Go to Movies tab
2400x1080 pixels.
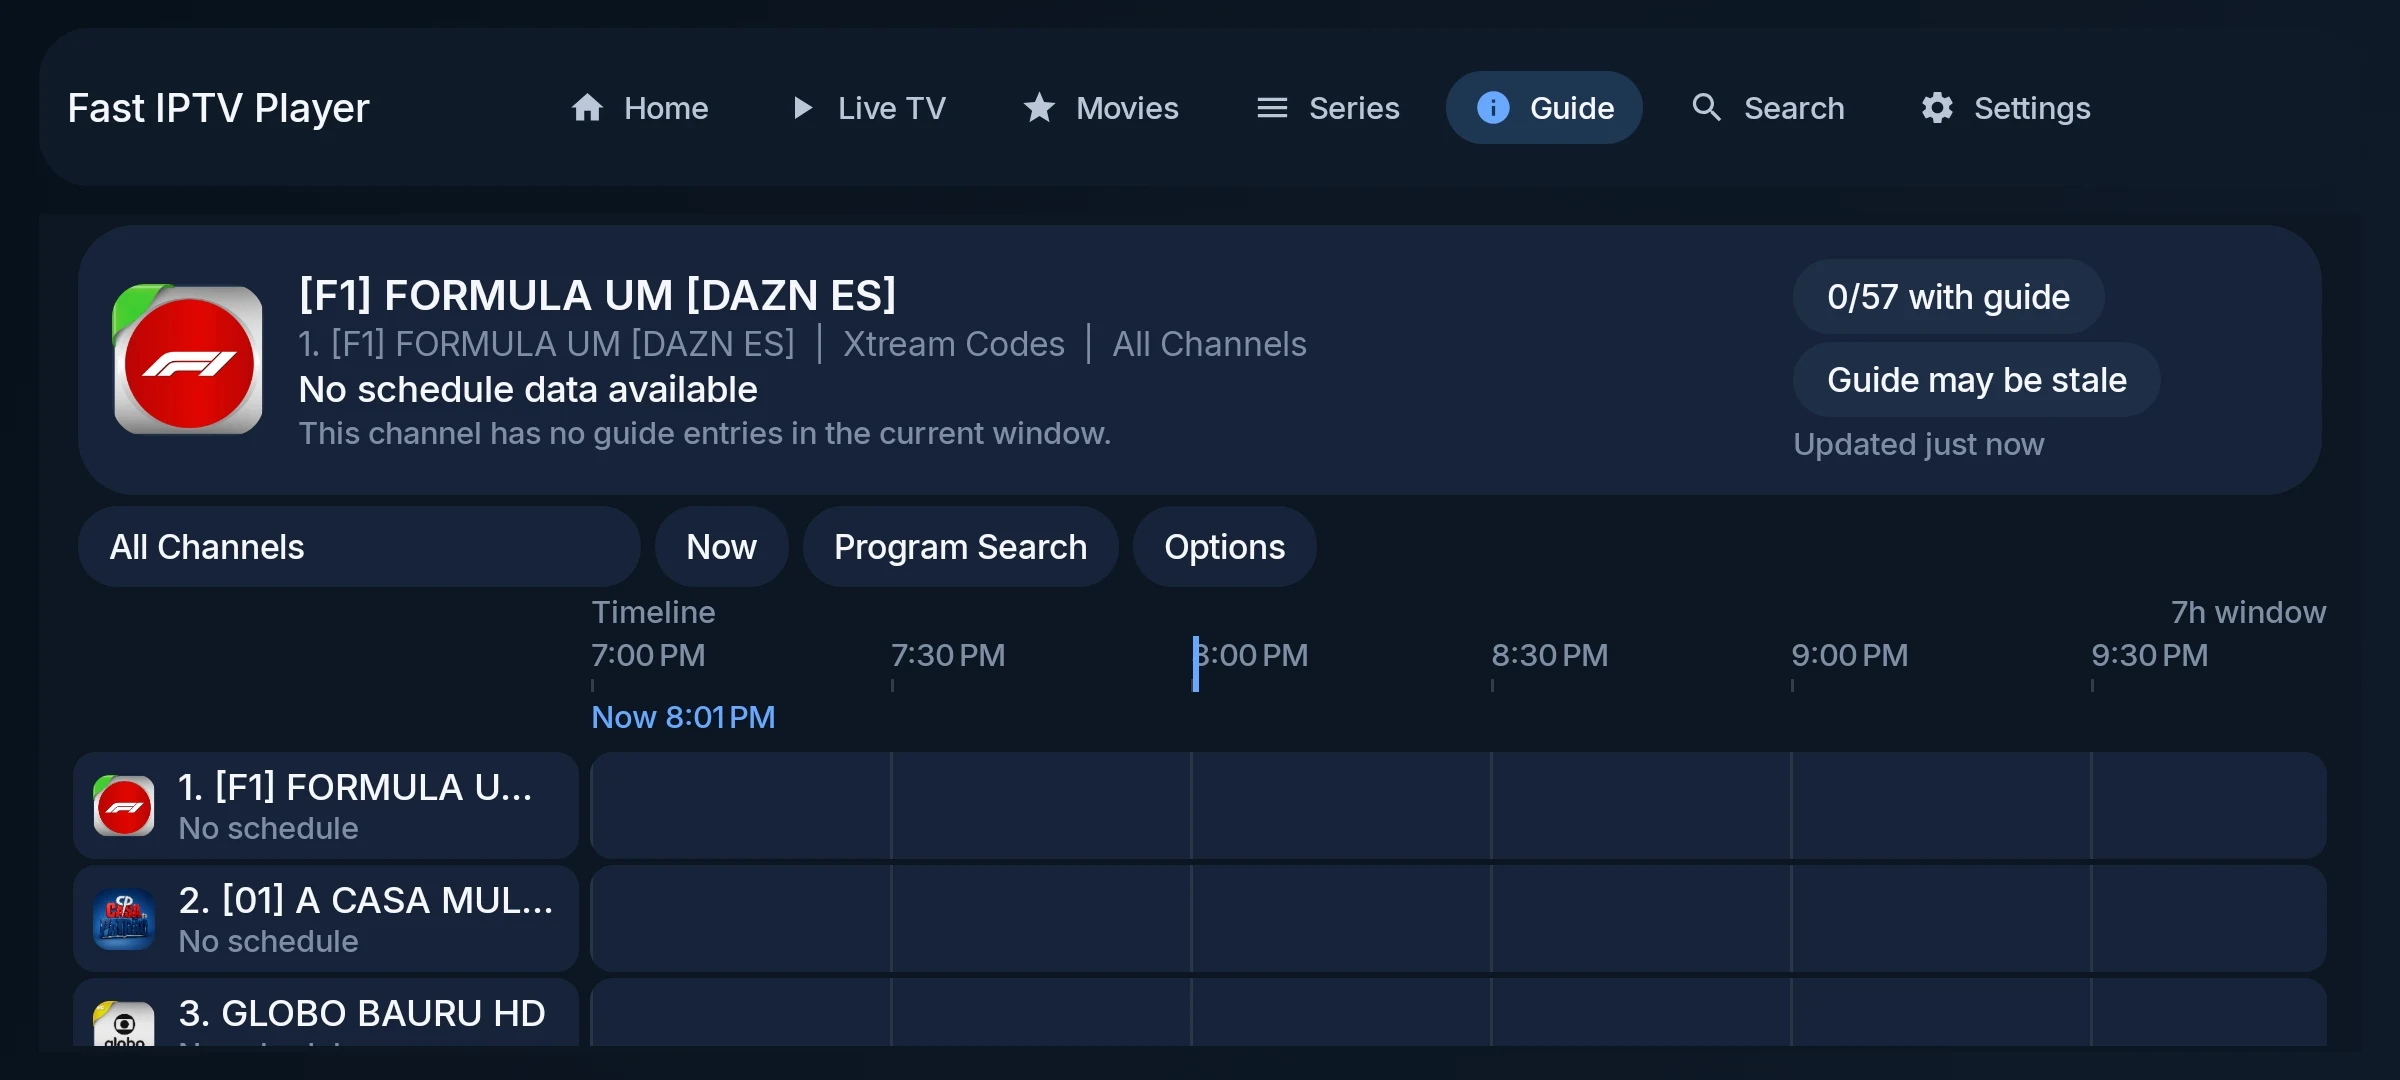pos(1100,108)
